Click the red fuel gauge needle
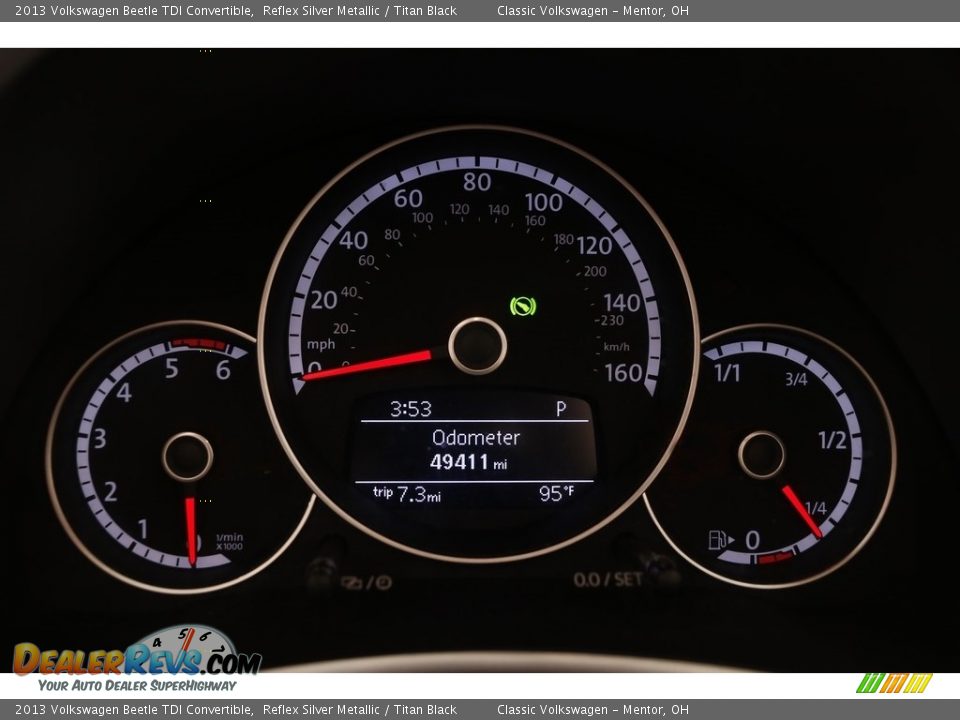960x720 pixels. tap(801, 511)
